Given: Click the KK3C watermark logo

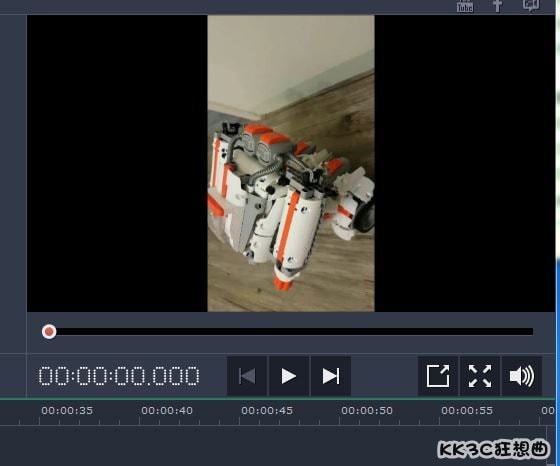Looking at the screenshot, I should click(x=493, y=449).
